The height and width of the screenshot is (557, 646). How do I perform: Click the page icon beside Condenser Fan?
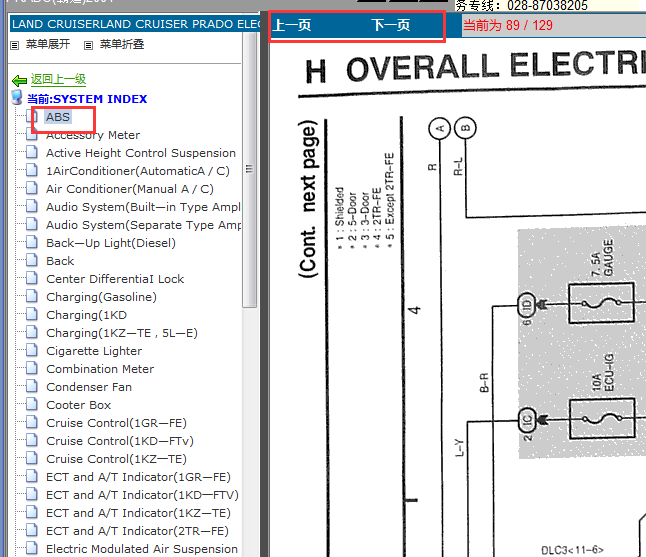(x=32, y=386)
